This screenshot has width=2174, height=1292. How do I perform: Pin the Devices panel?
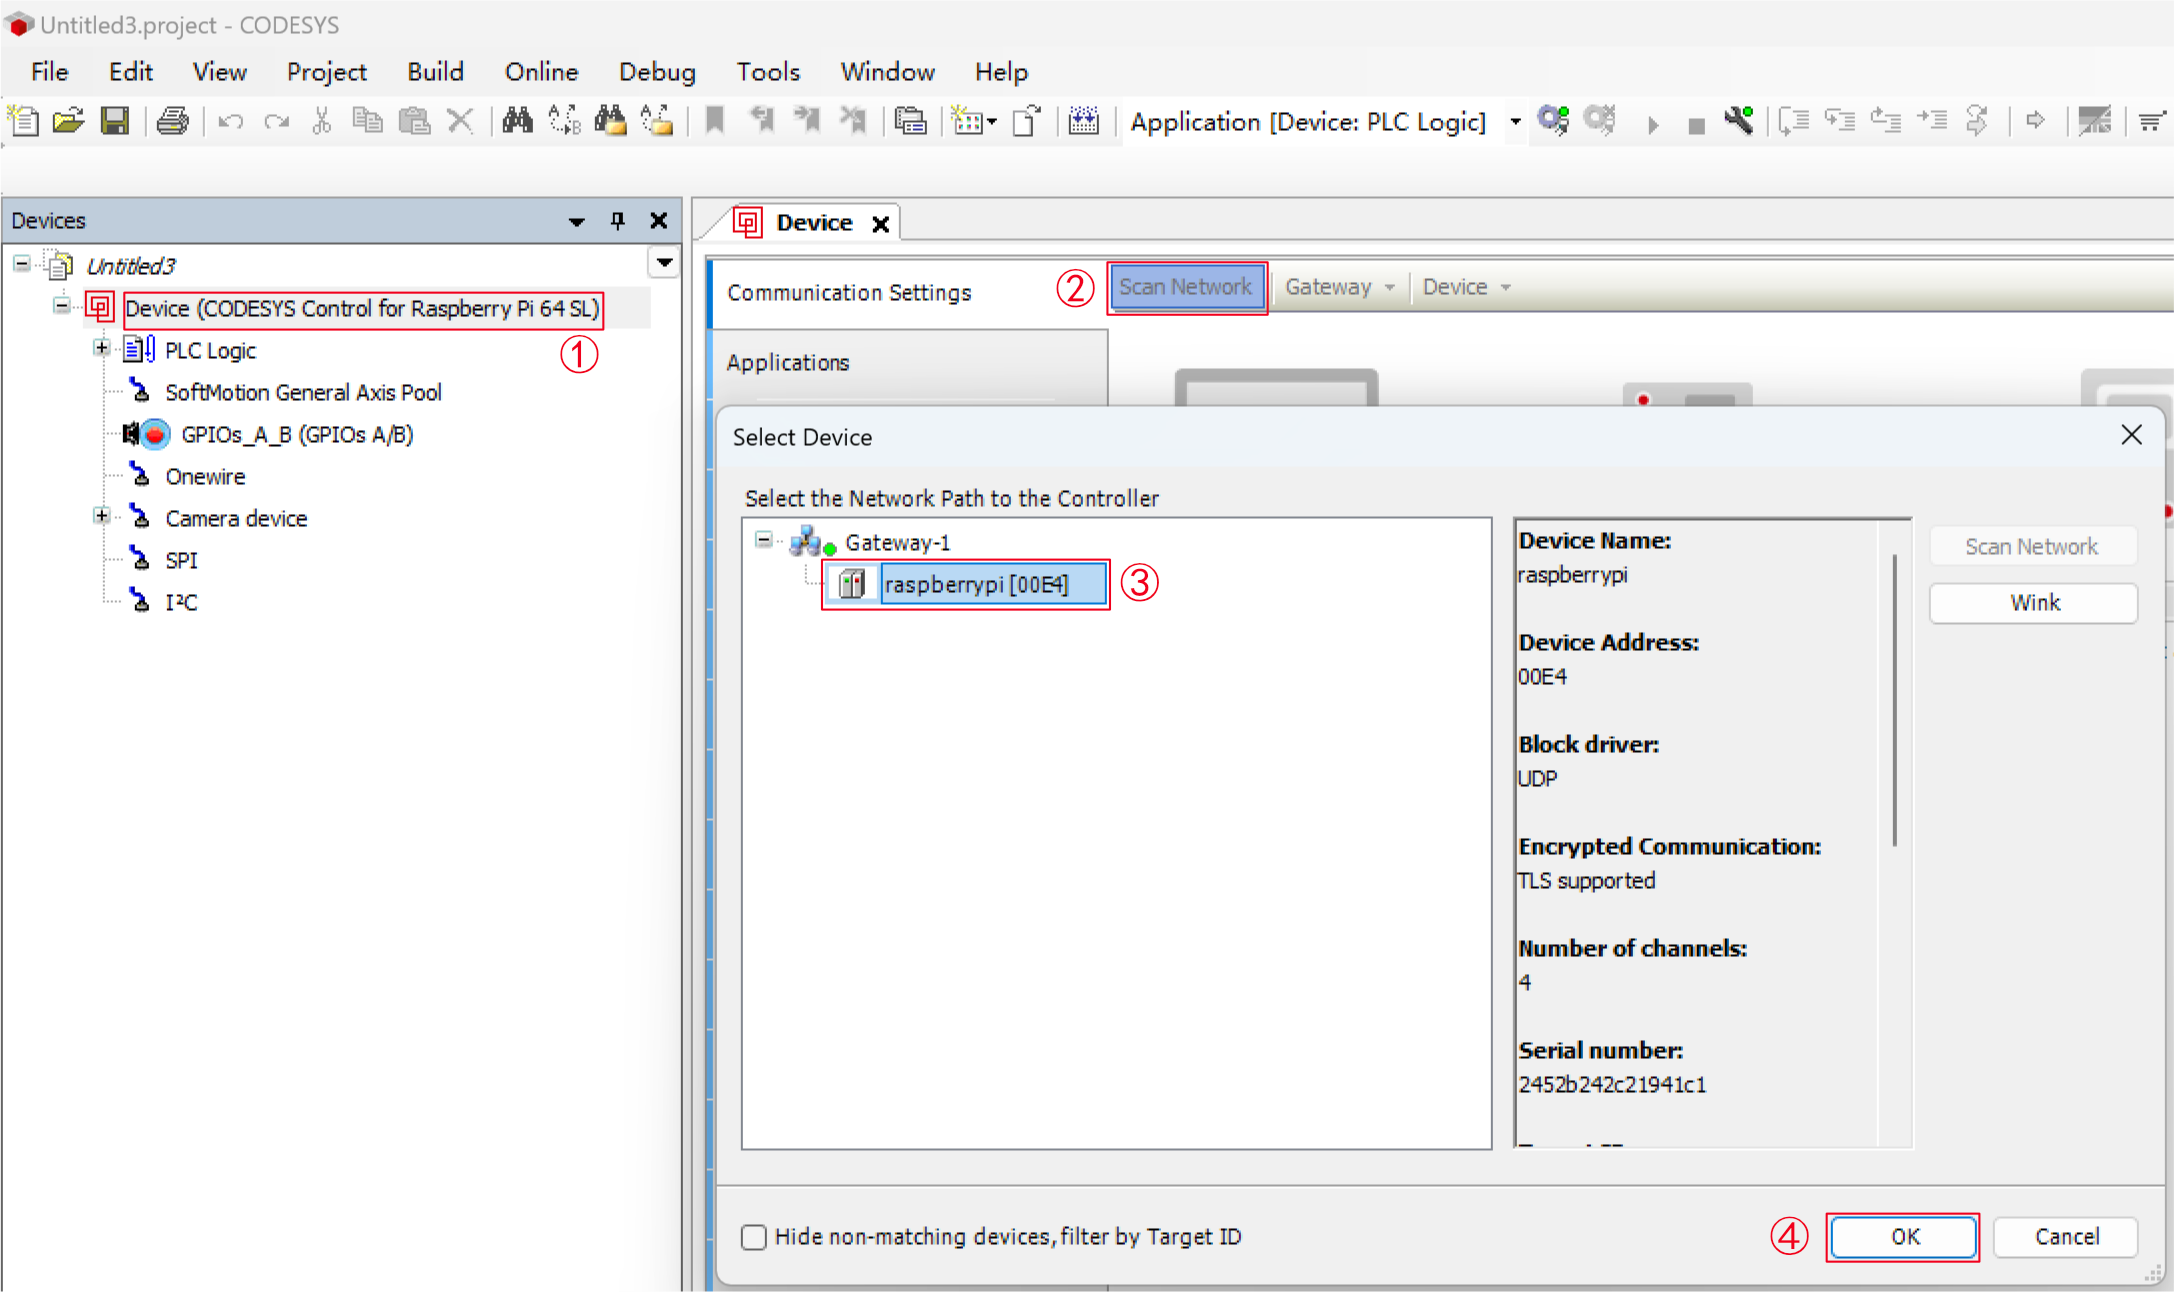click(617, 220)
